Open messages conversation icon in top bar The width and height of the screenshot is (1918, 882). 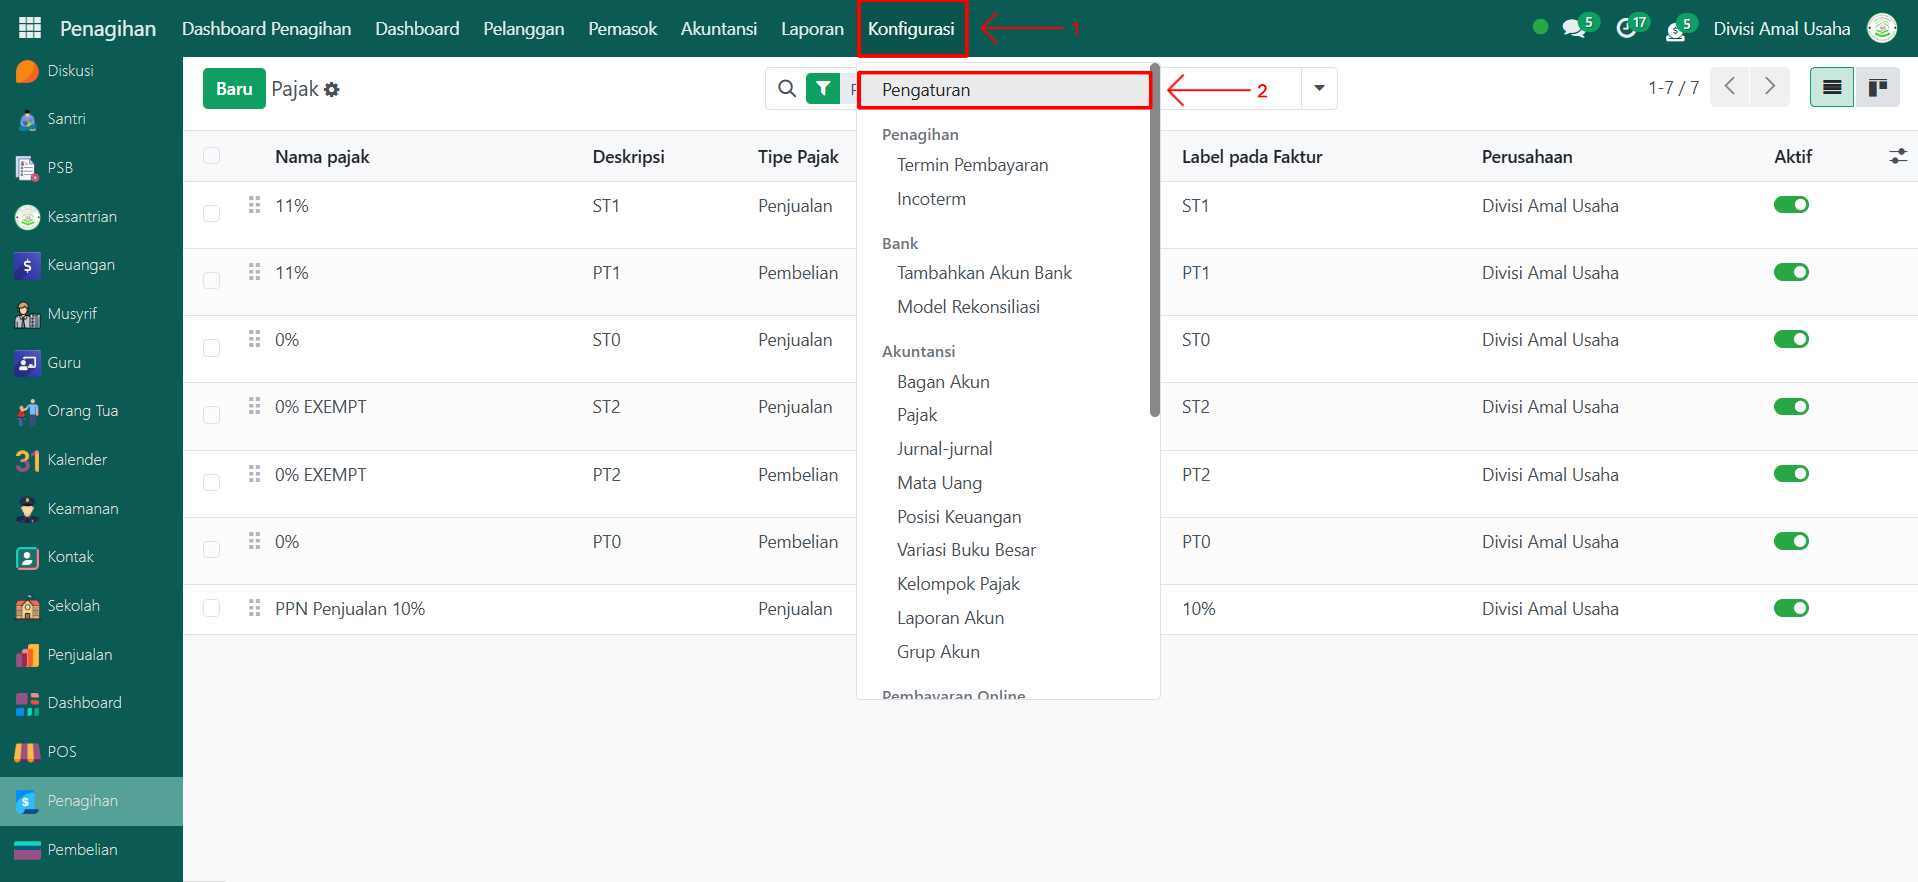(x=1574, y=28)
